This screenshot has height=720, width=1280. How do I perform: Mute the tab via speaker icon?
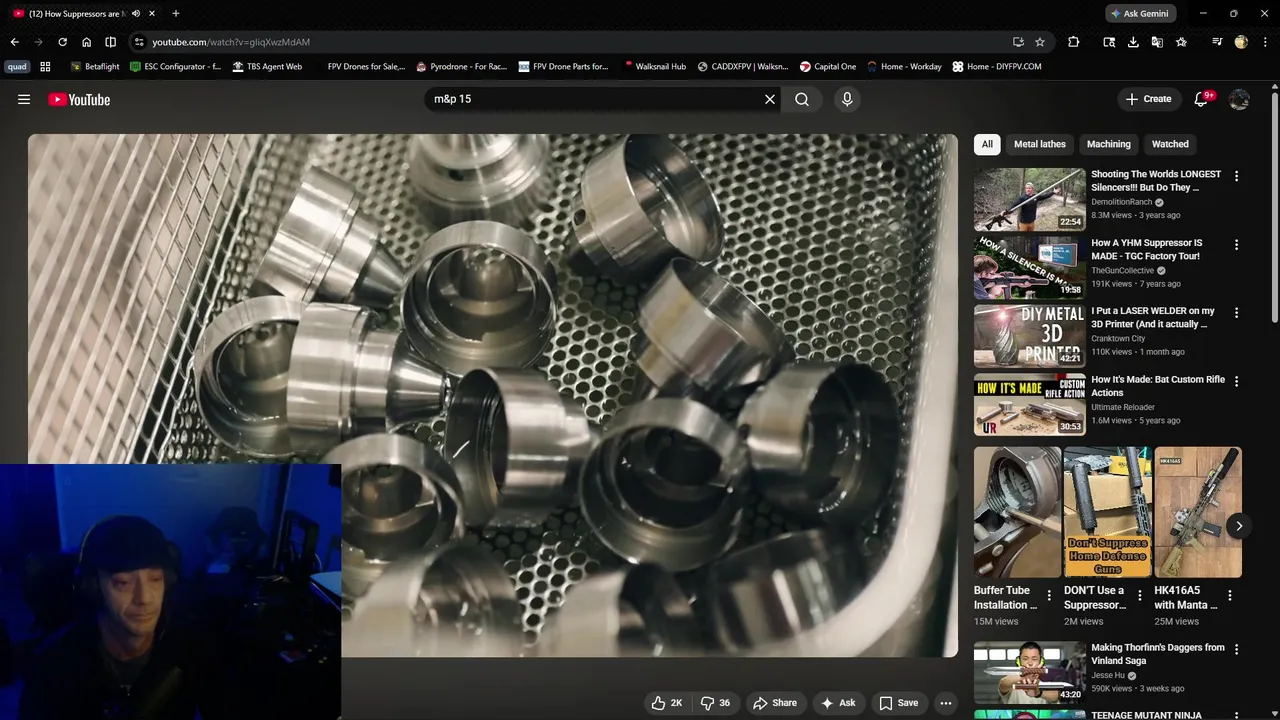coord(136,13)
